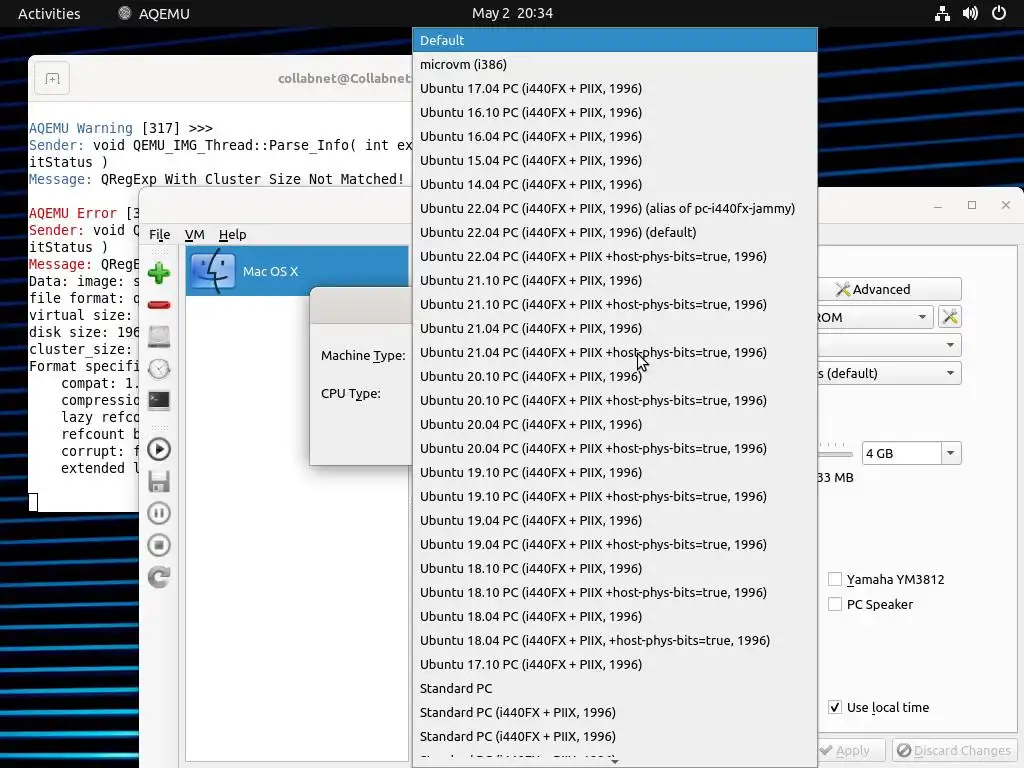The width and height of the screenshot is (1024, 768).
Task: Pick Ubuntu 22.04 PC (default) entry
Action: pos(615,232)
